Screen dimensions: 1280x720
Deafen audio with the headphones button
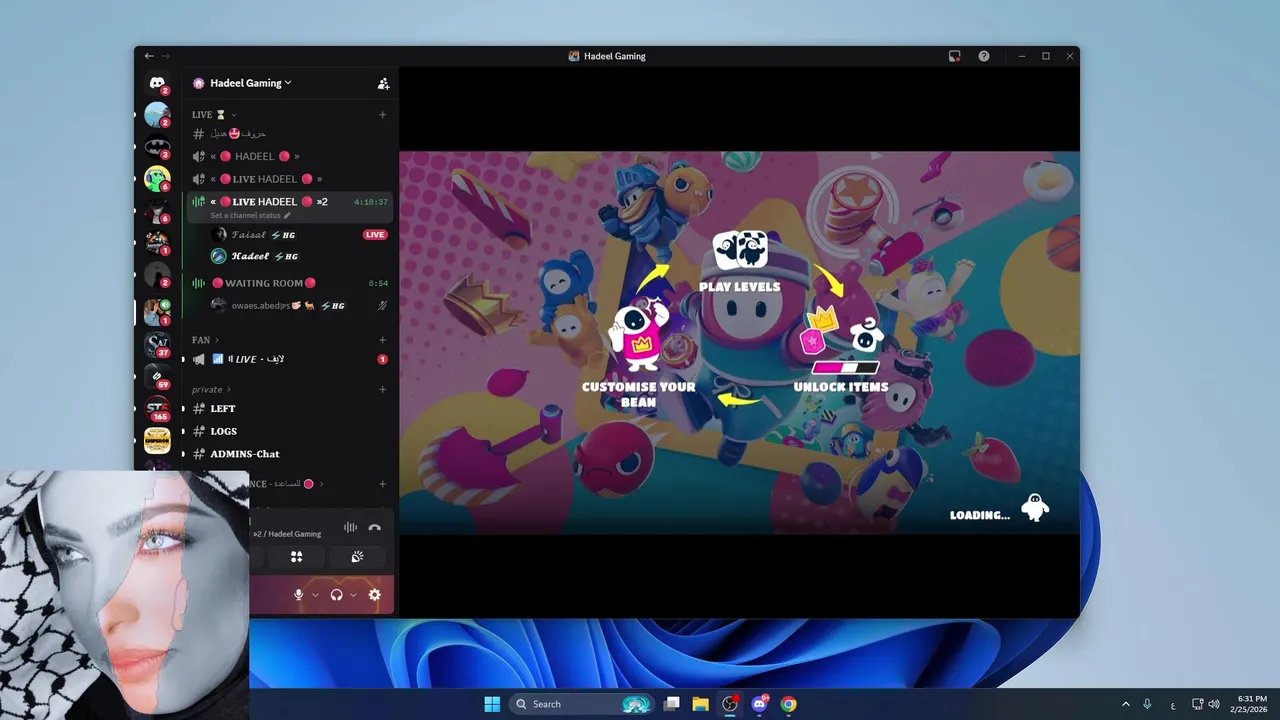click(336, 595)
